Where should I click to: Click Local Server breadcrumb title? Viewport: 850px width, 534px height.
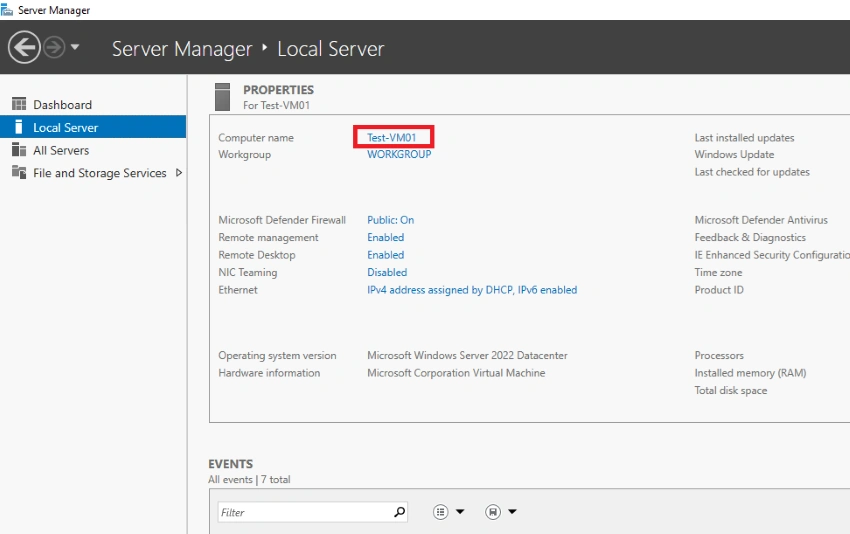331,49
